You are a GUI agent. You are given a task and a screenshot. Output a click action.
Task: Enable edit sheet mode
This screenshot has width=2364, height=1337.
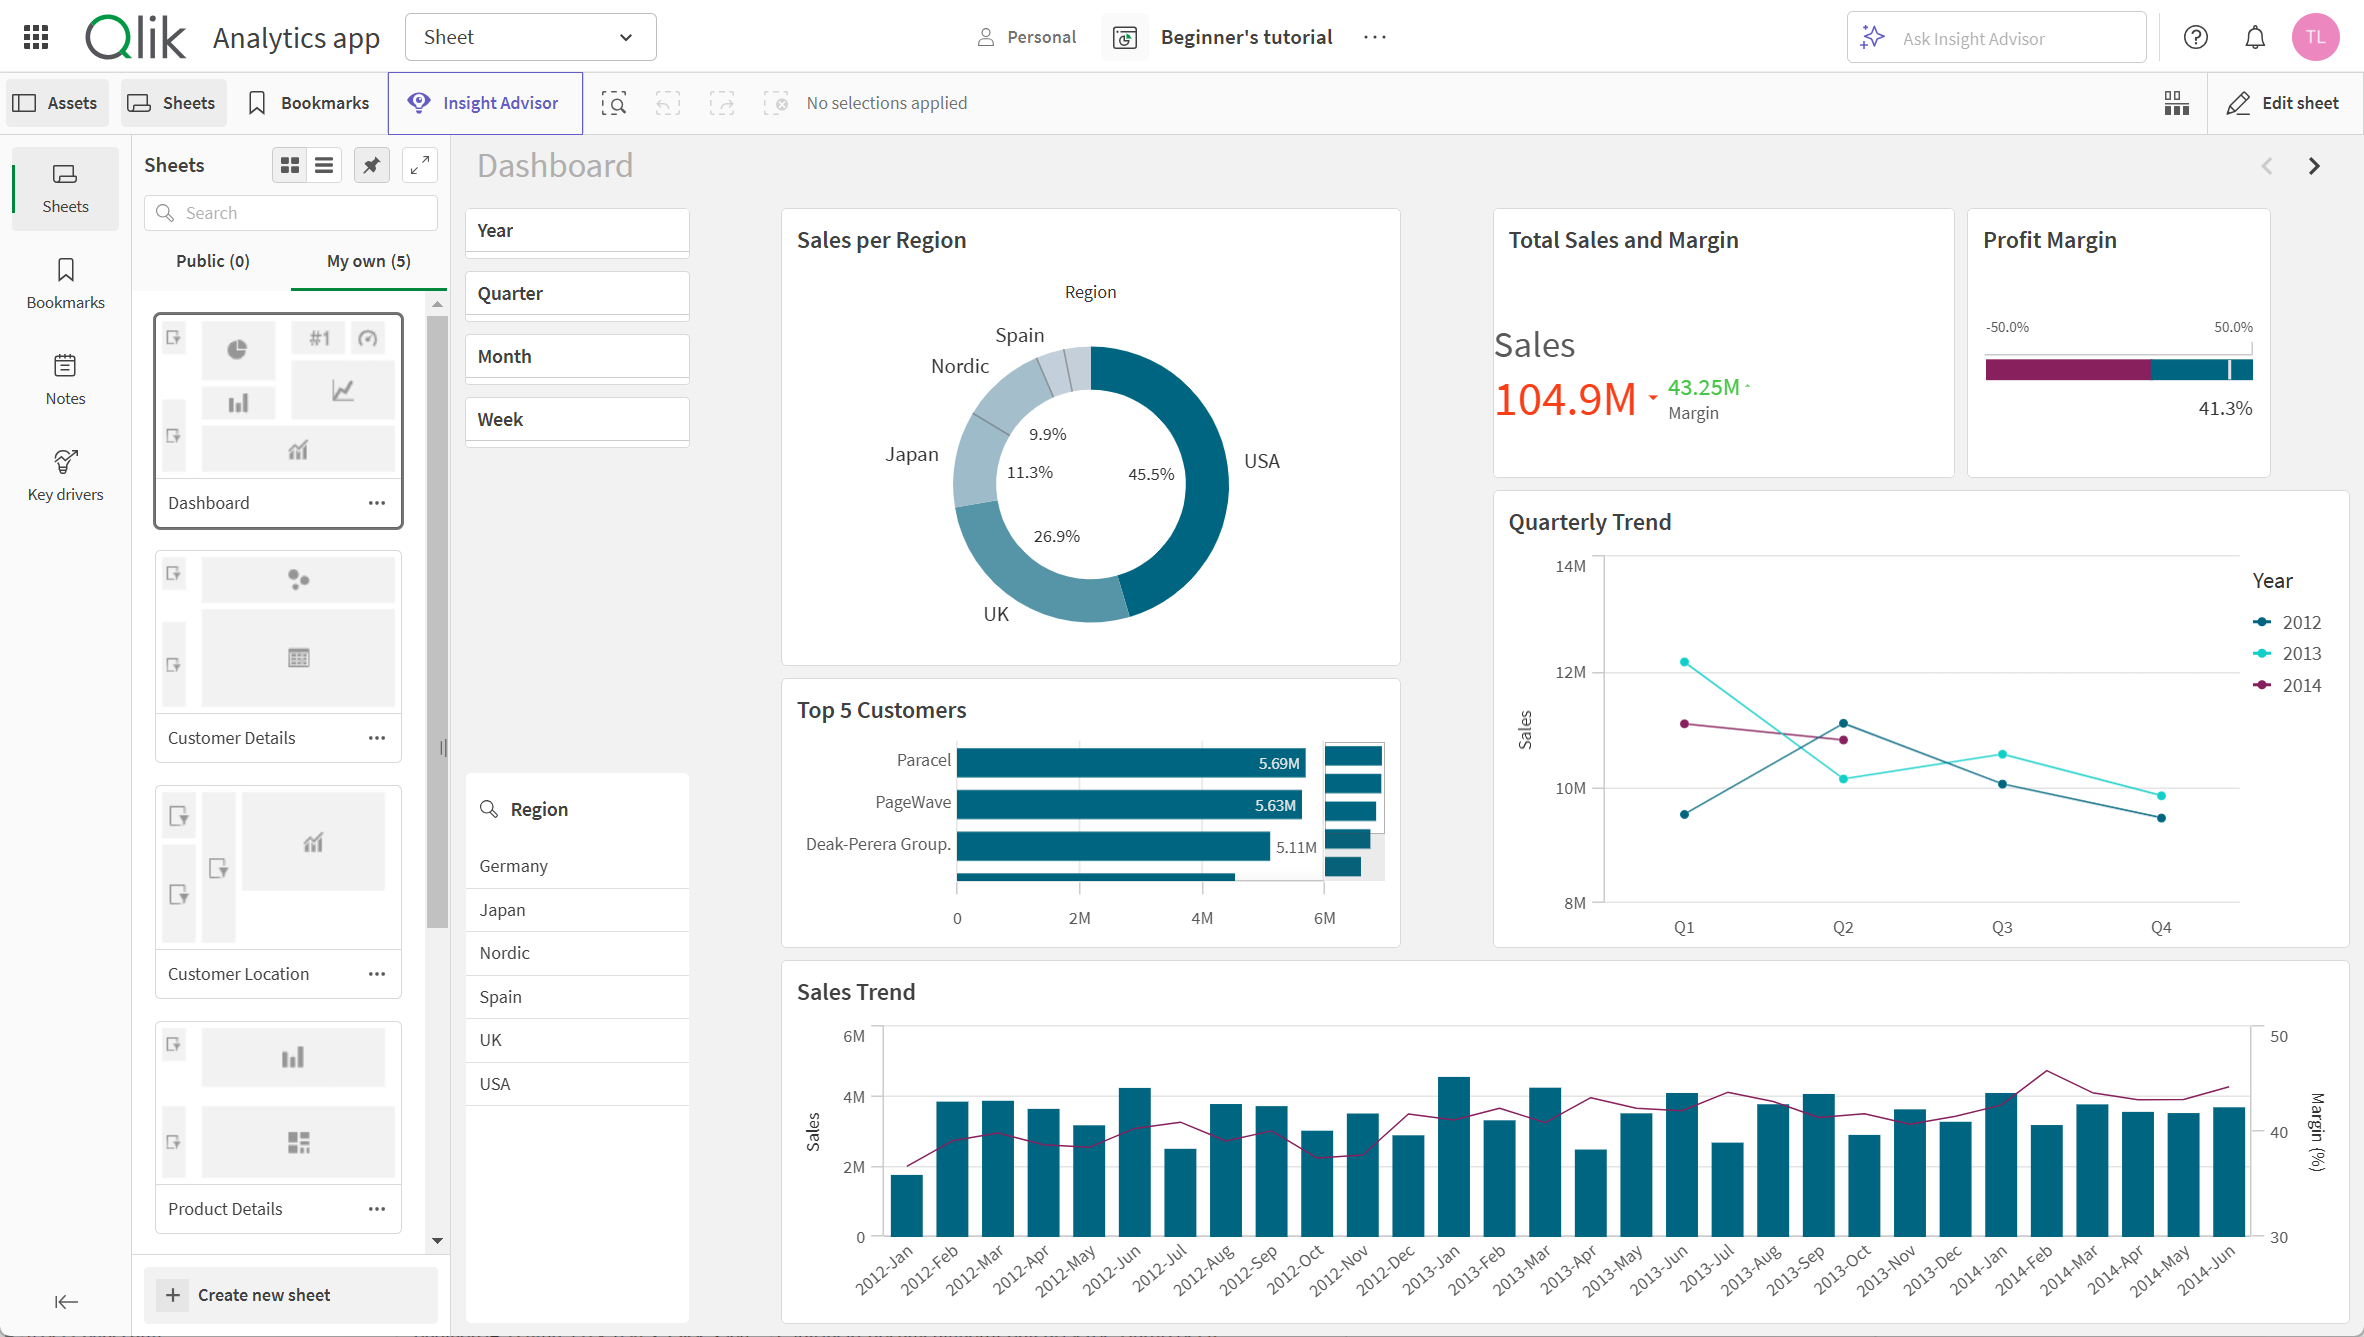pyautogui.click(x=2281, y=102)
